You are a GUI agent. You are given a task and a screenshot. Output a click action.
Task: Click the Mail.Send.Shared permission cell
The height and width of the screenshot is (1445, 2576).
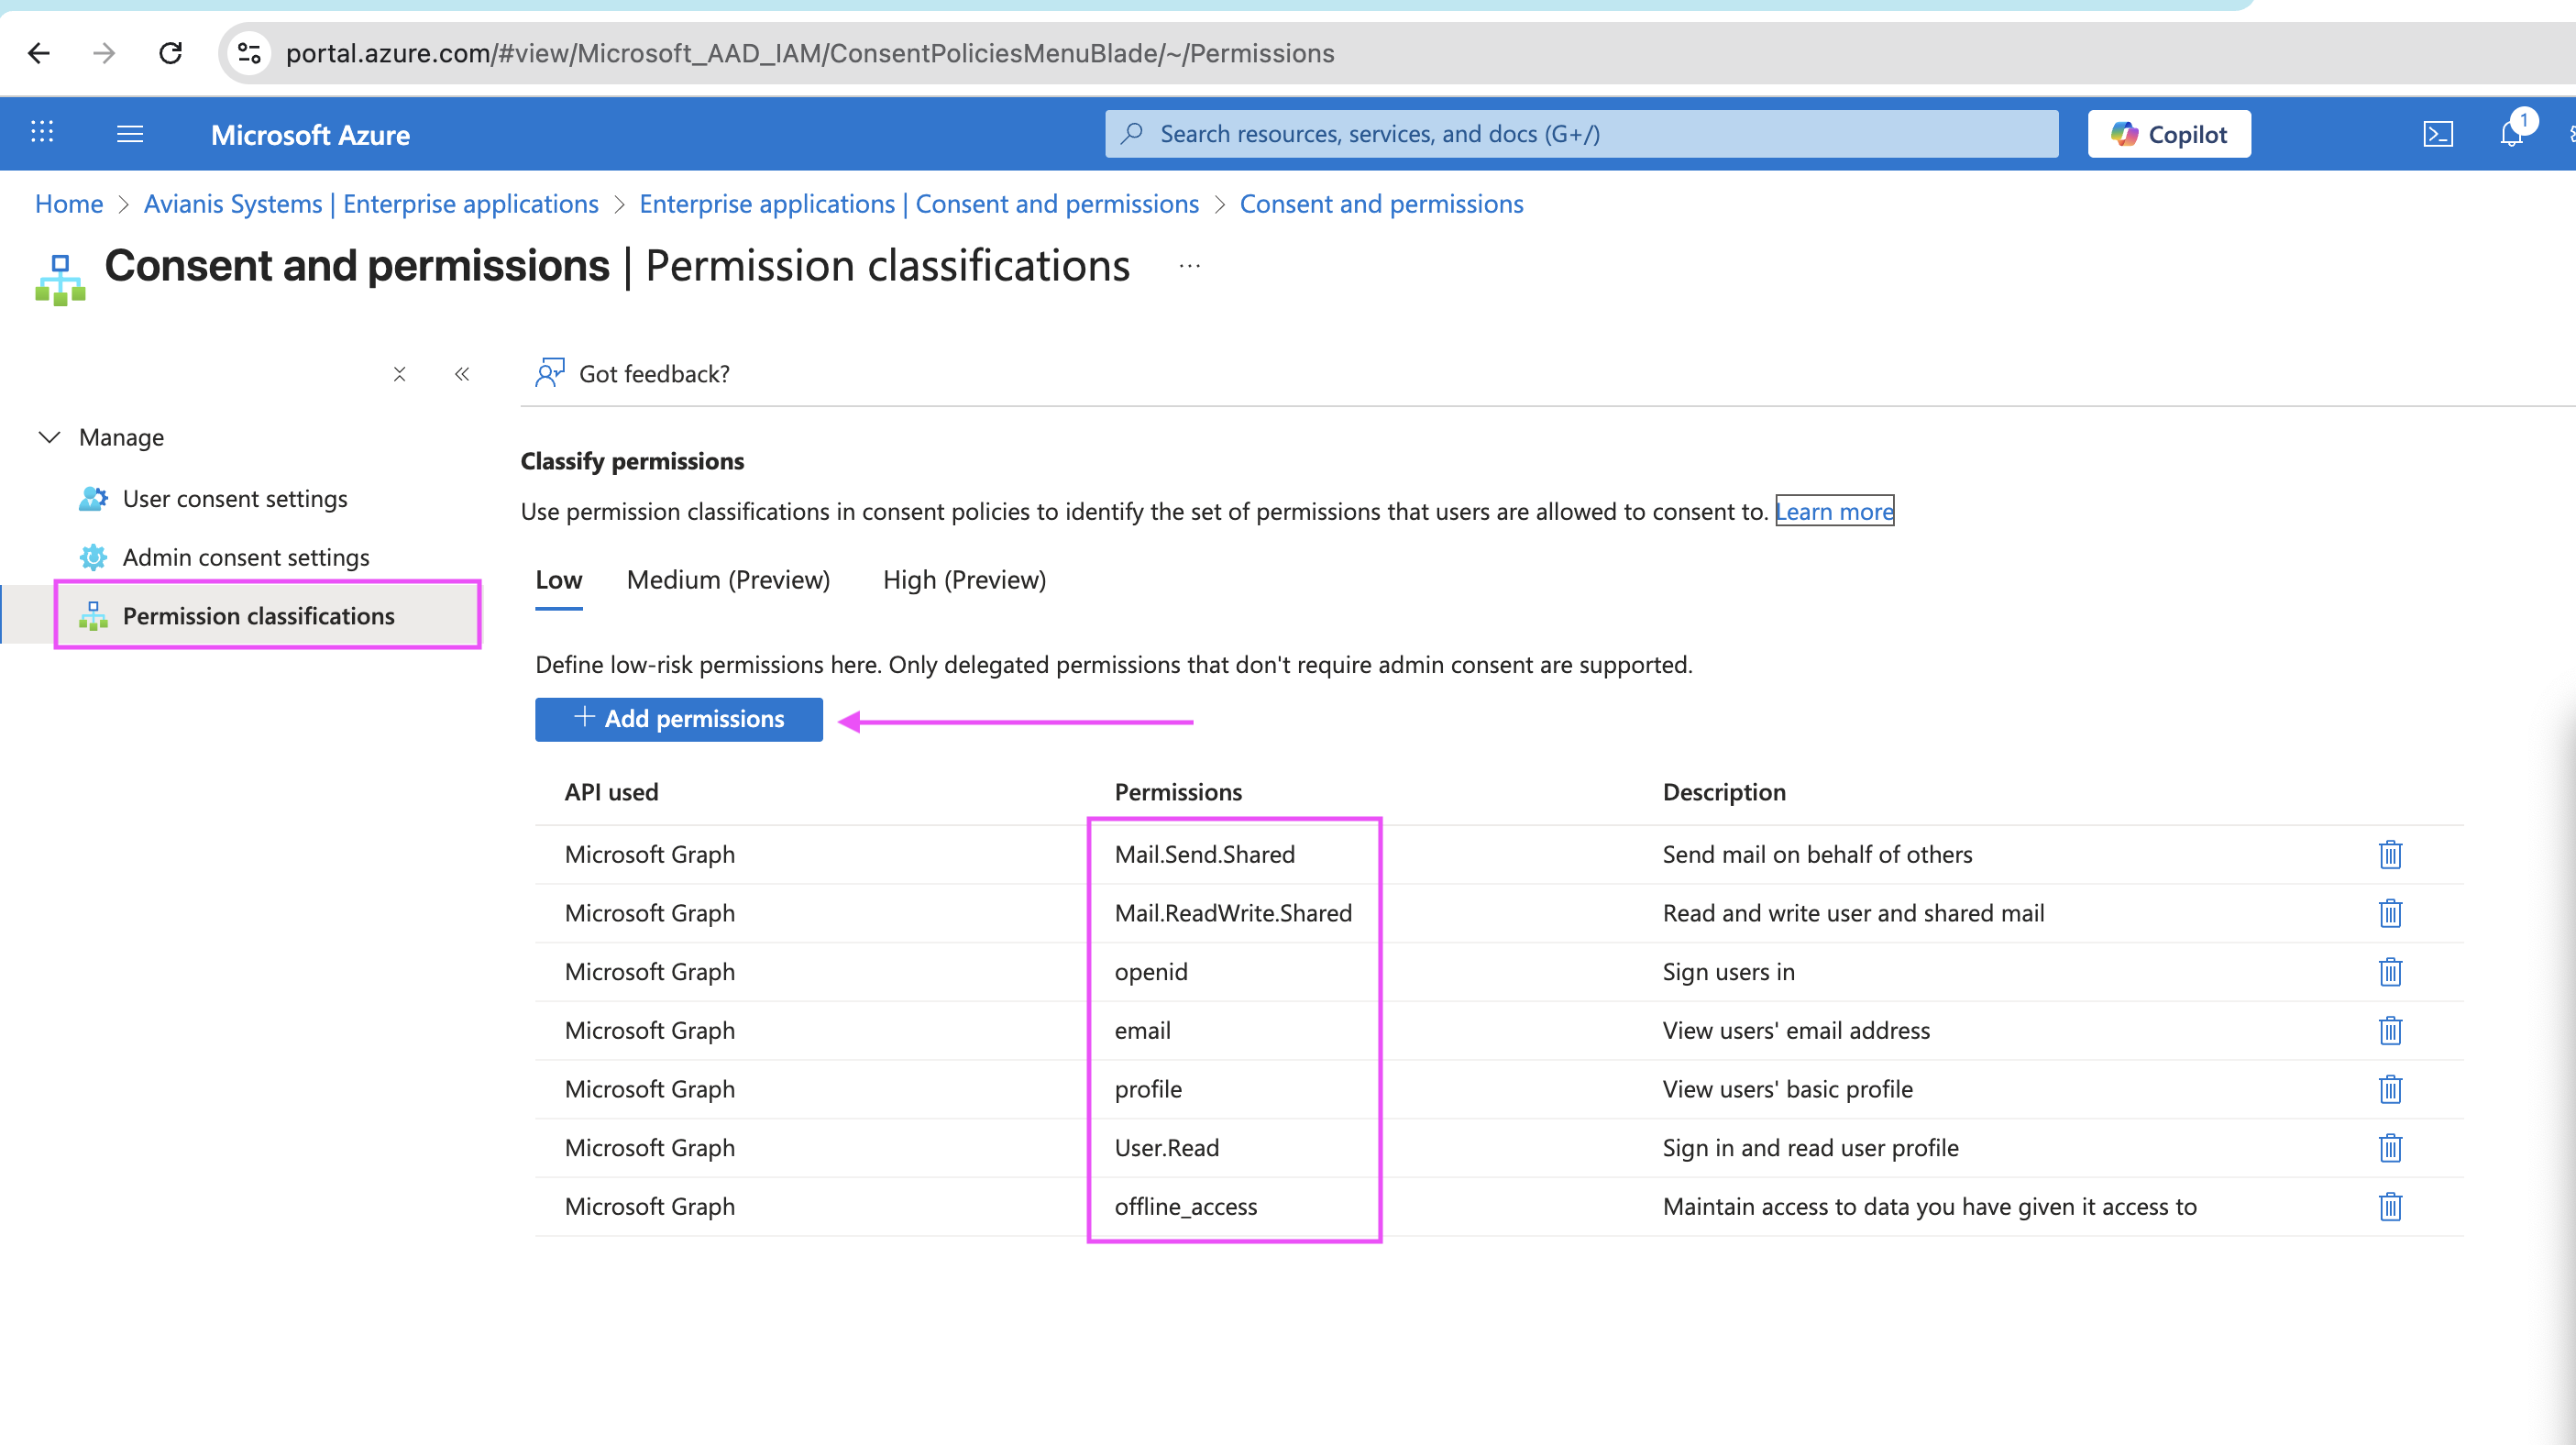[1204, 854]
